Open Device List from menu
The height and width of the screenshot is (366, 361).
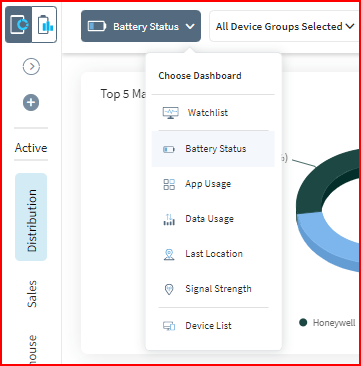click(213, 326)
